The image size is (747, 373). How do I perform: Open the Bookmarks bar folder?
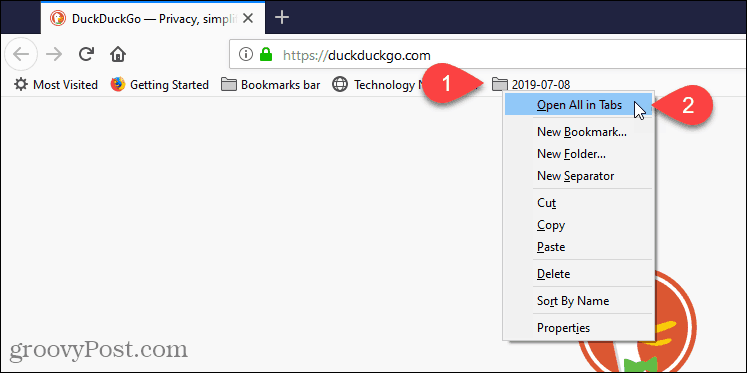coord(271,85)
